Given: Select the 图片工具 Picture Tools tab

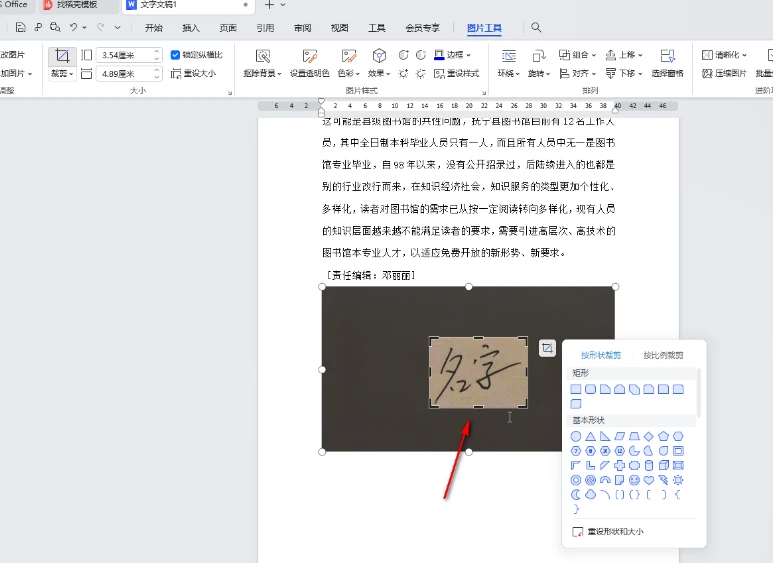Looking at the screenshot, I should 484,28.
